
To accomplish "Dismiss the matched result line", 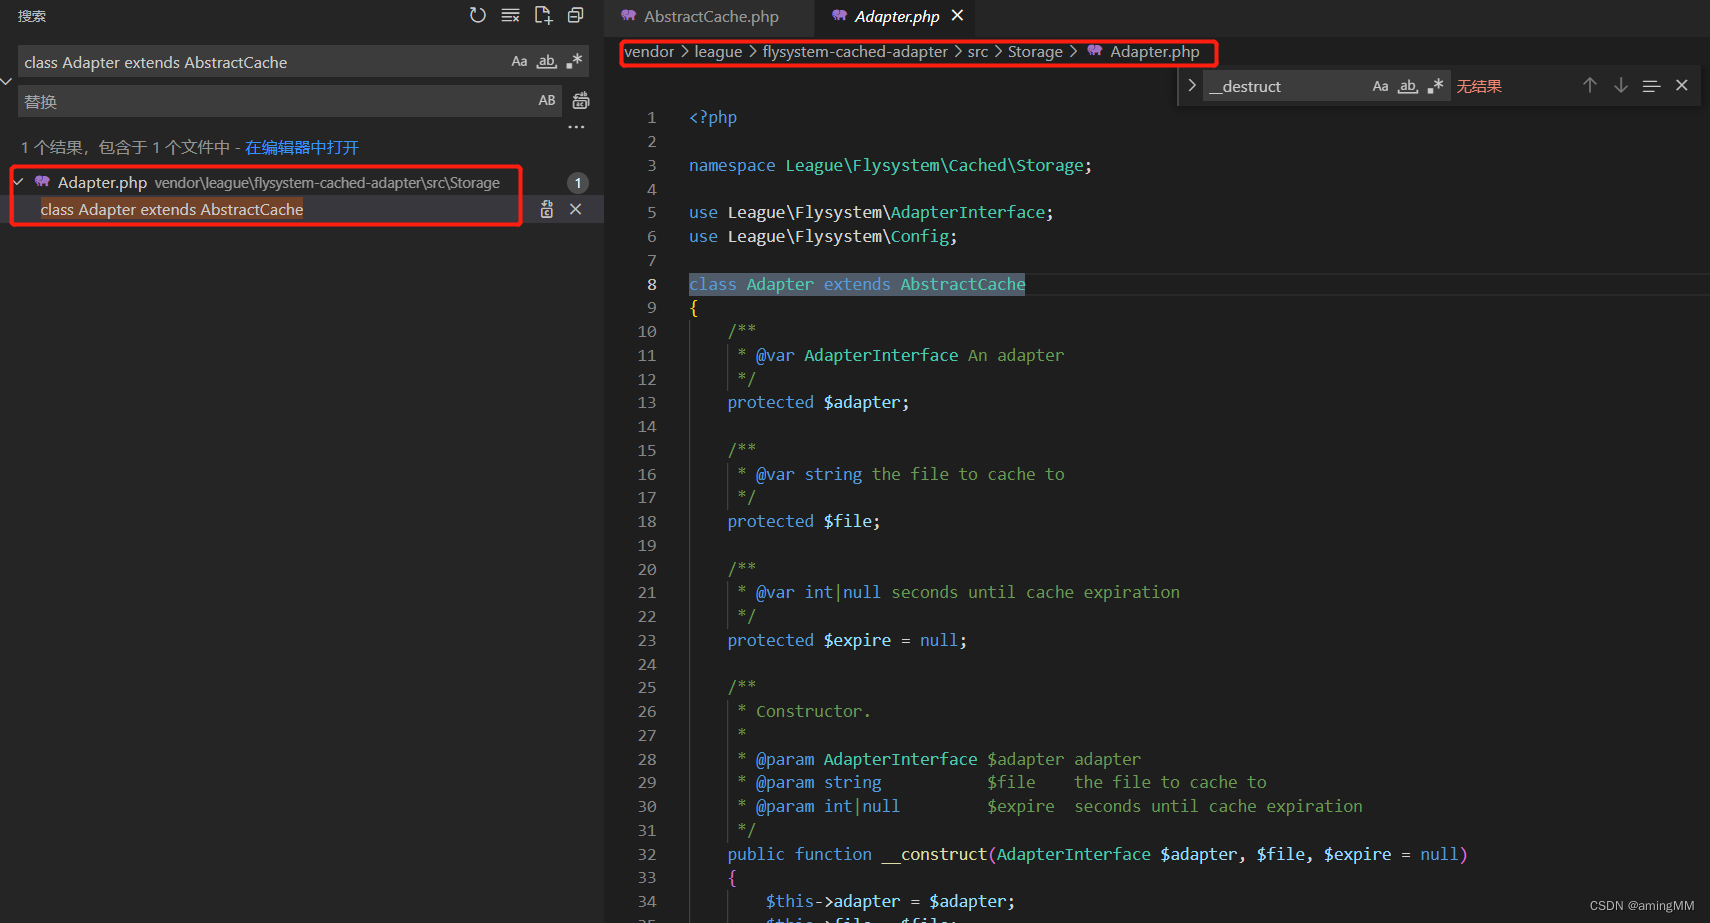I will 576,209.
